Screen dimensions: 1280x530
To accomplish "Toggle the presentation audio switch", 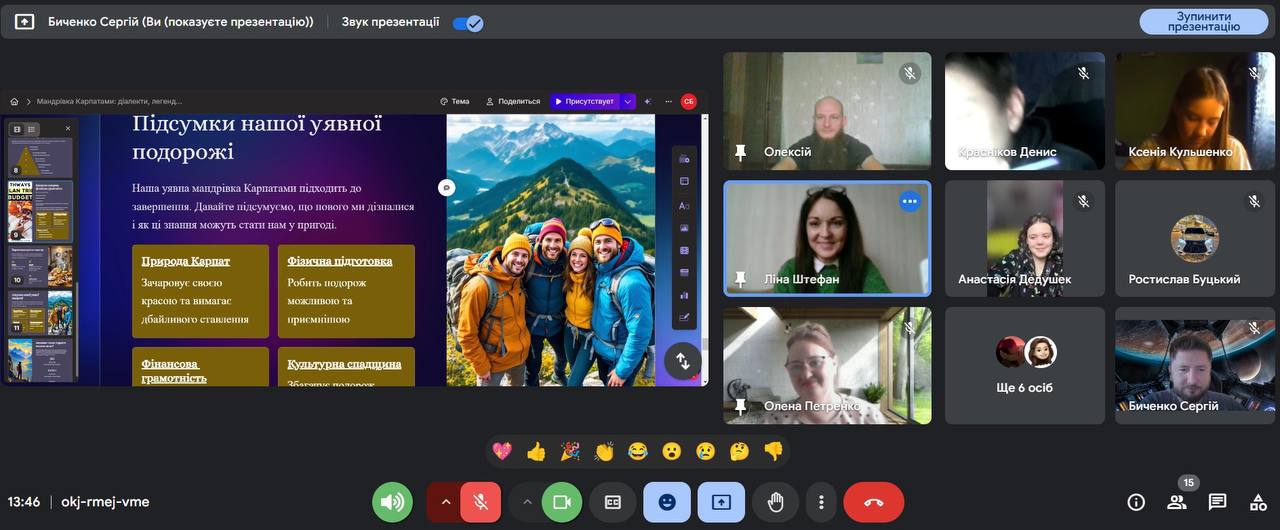I will pos(467,22).
